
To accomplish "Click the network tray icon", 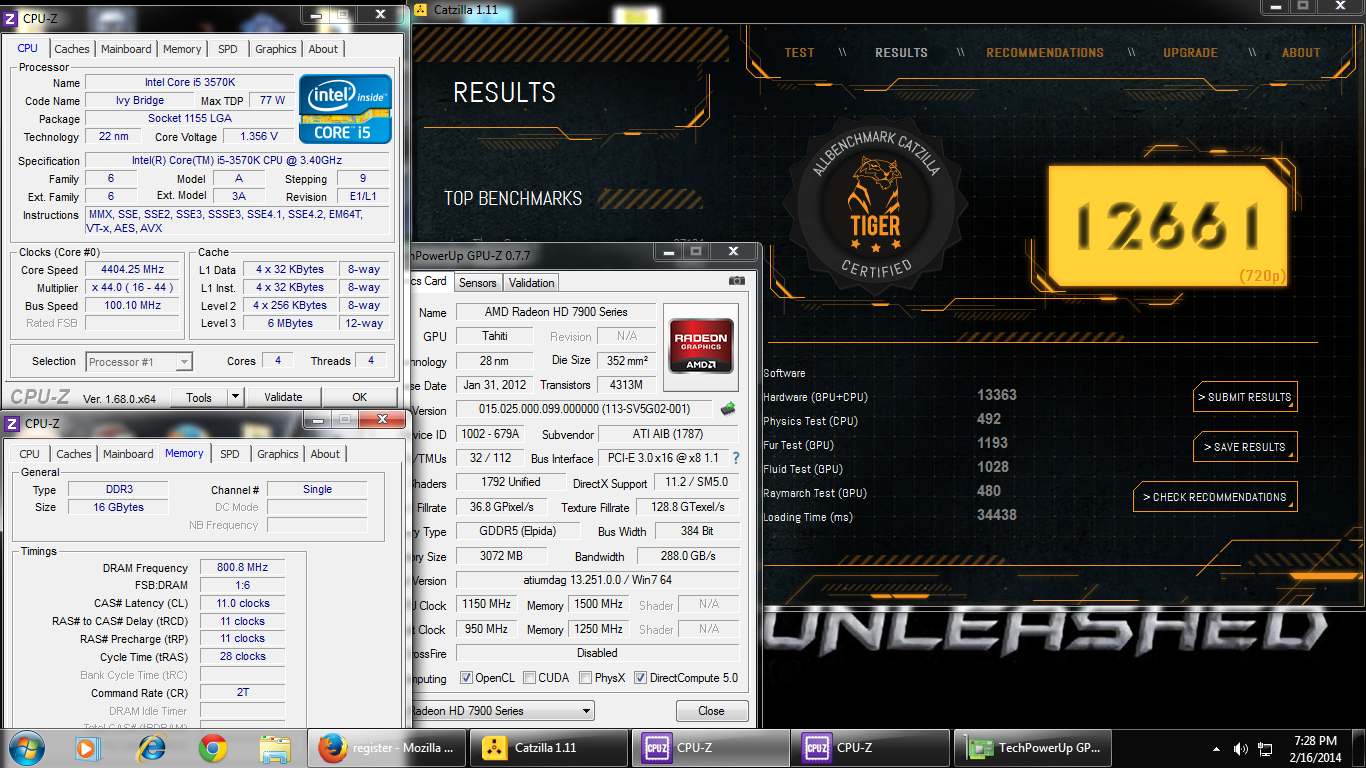I will [x=1265, y=749].
